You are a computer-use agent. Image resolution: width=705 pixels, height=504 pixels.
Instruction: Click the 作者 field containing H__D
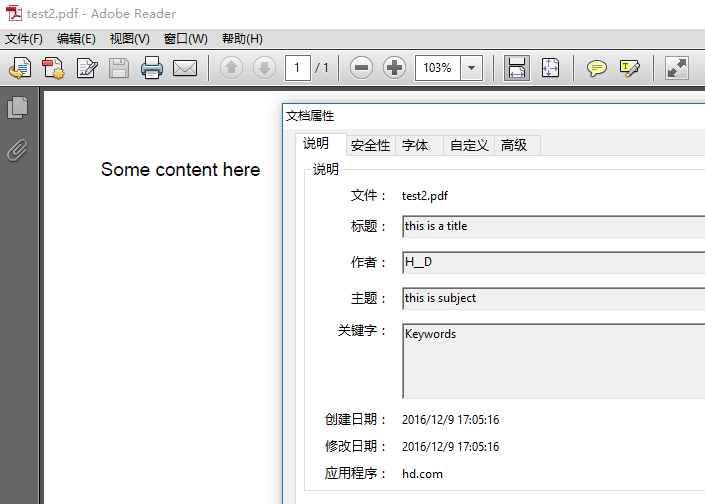553,262
